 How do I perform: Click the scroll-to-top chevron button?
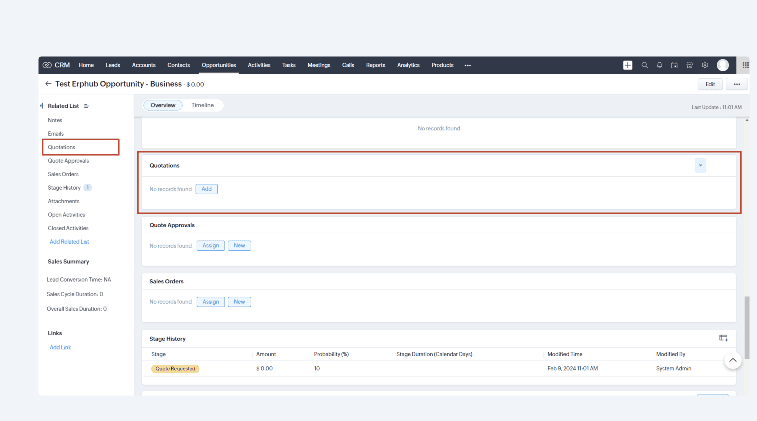click(732, 360)
